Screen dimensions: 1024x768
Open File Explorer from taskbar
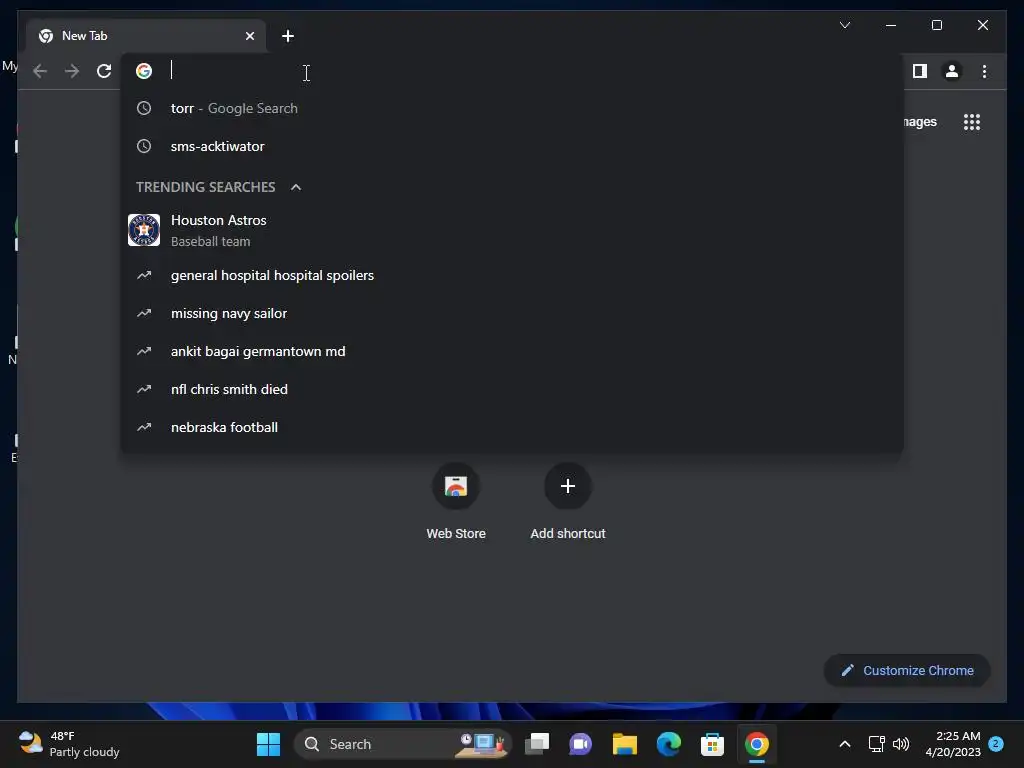tap(624, 744)
